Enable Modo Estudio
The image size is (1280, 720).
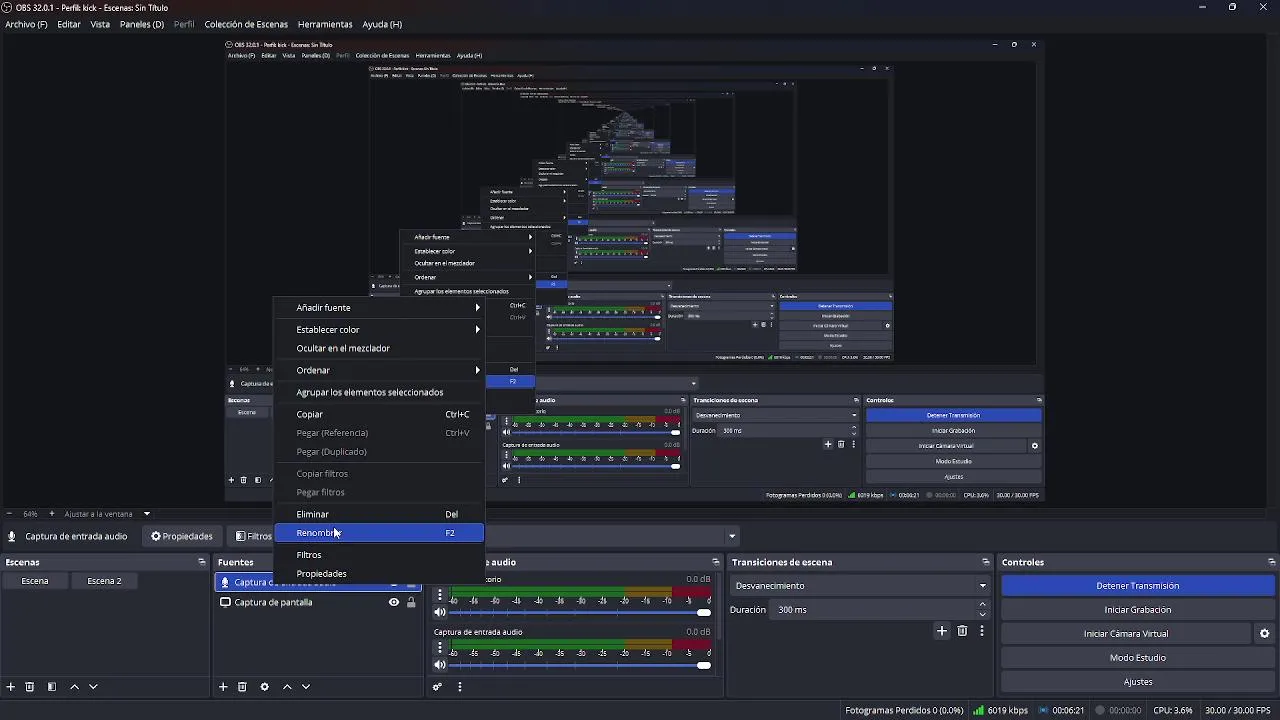point(1138,658)
